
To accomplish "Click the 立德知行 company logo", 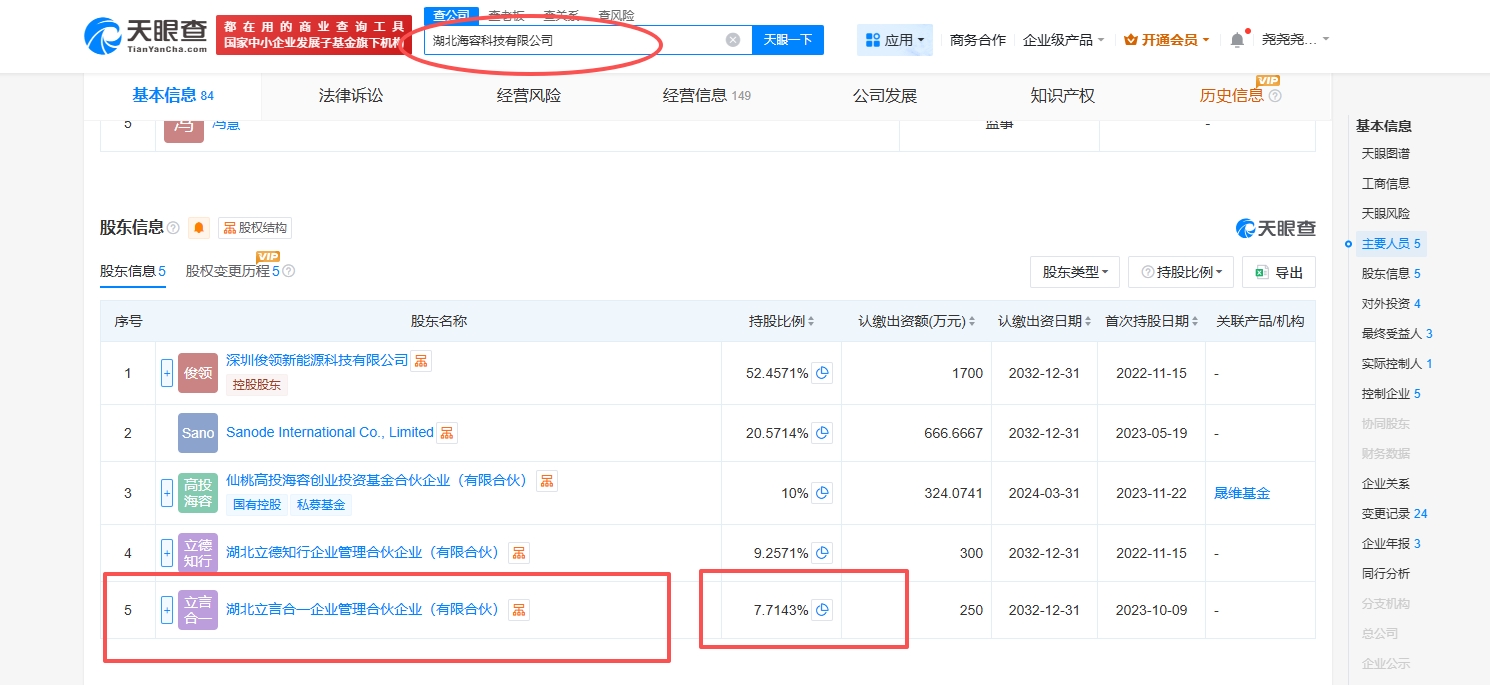I will 198,553.
